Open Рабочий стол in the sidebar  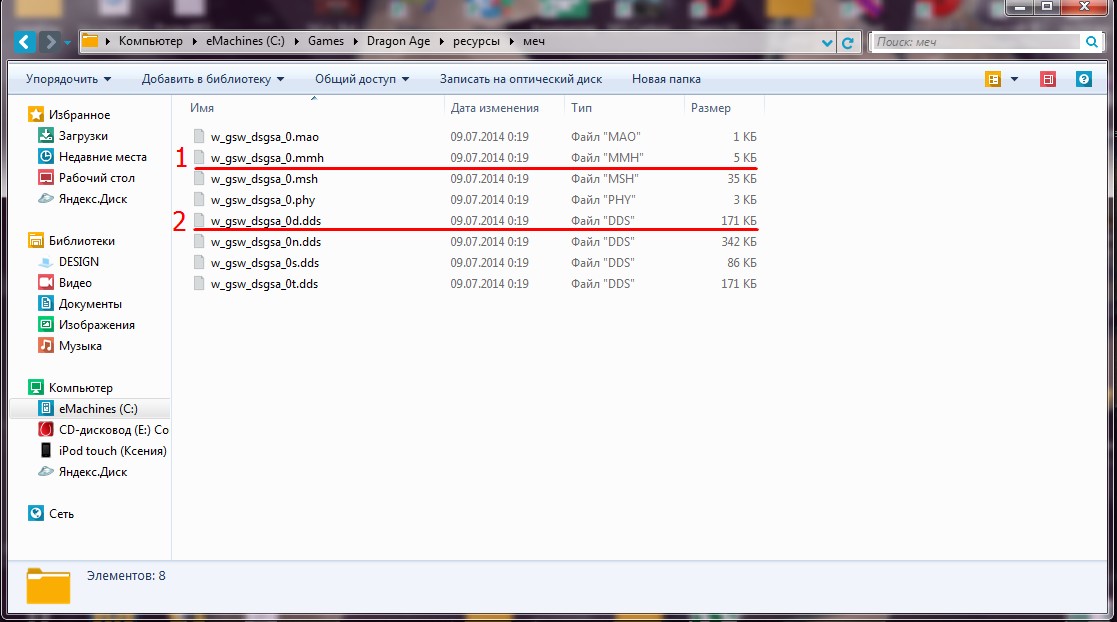tap(97, 178)
